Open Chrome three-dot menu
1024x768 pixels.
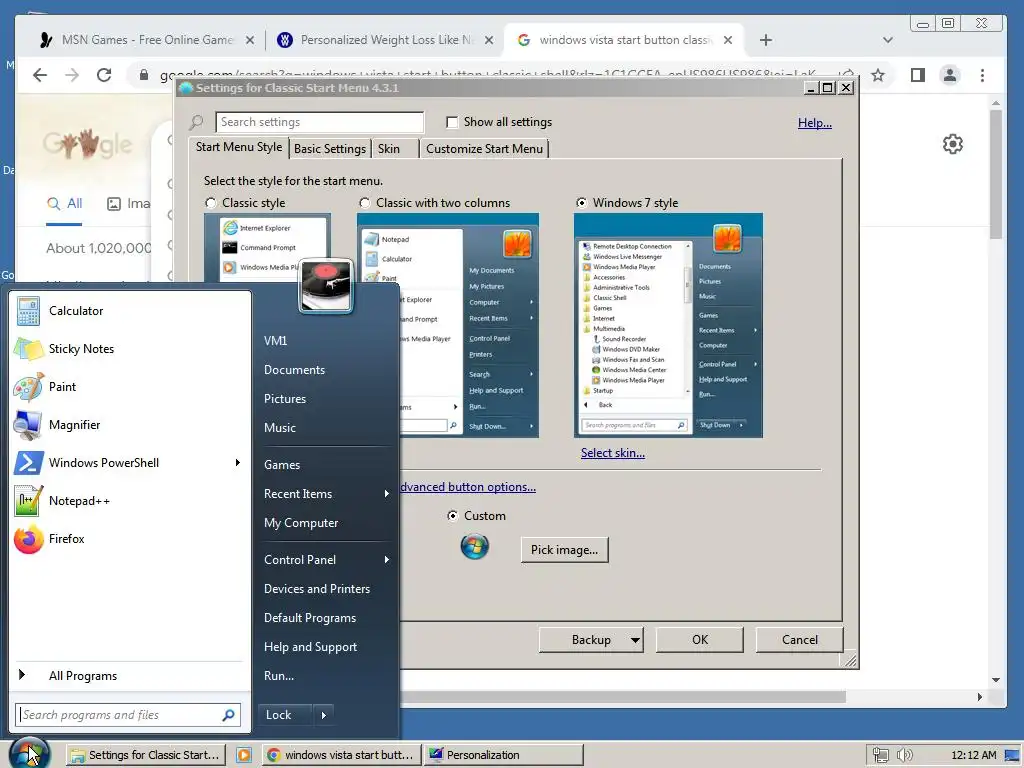pyautogui.click(x=982, y=75)
